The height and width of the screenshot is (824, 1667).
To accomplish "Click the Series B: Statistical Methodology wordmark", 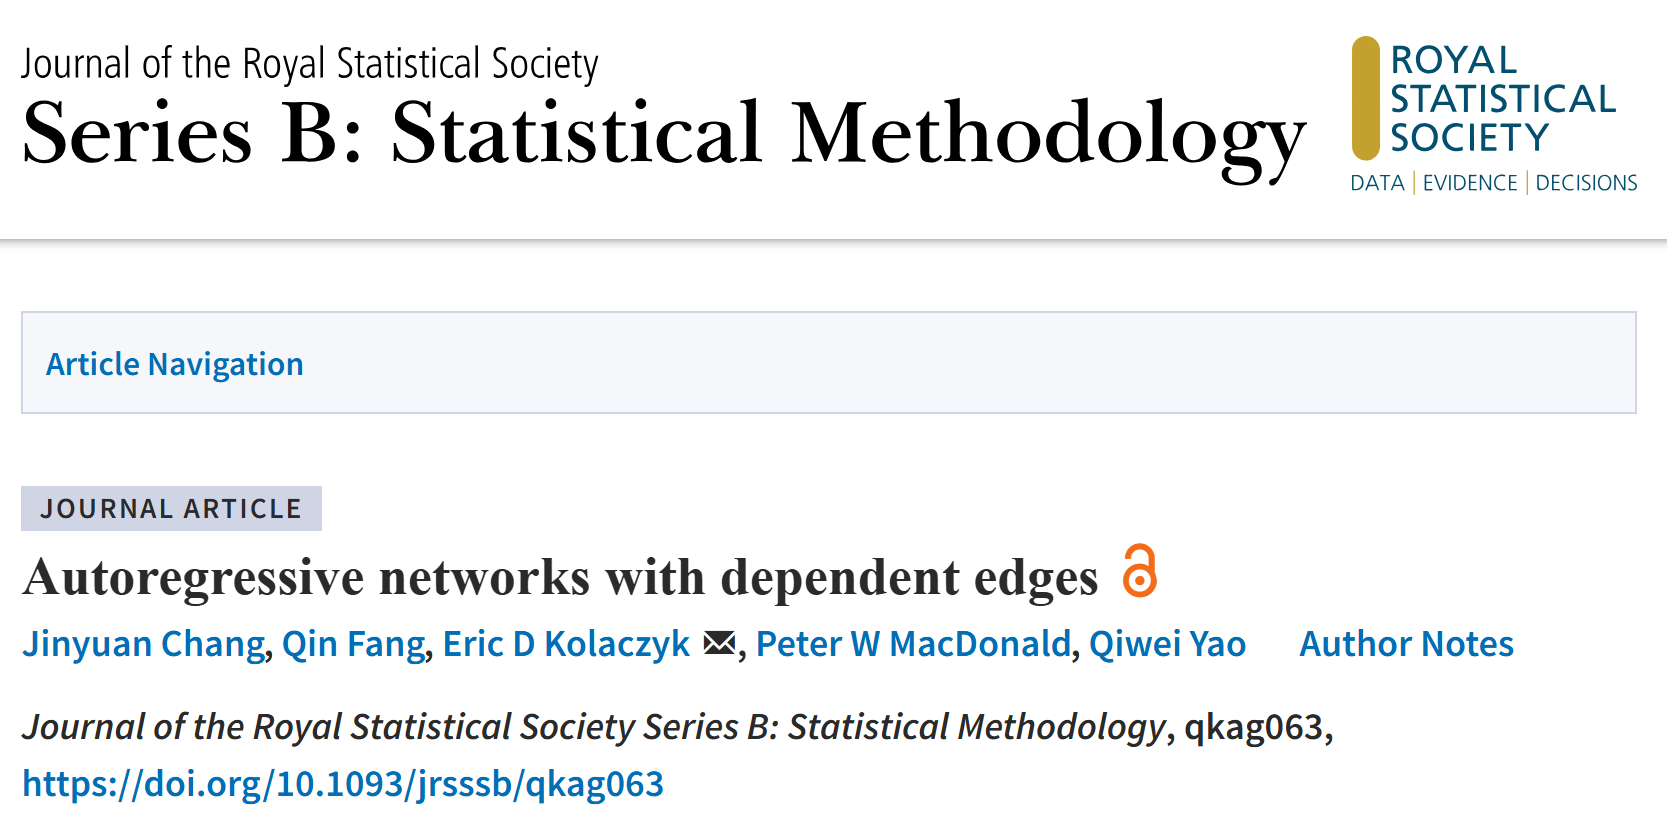I will [663, 135].
